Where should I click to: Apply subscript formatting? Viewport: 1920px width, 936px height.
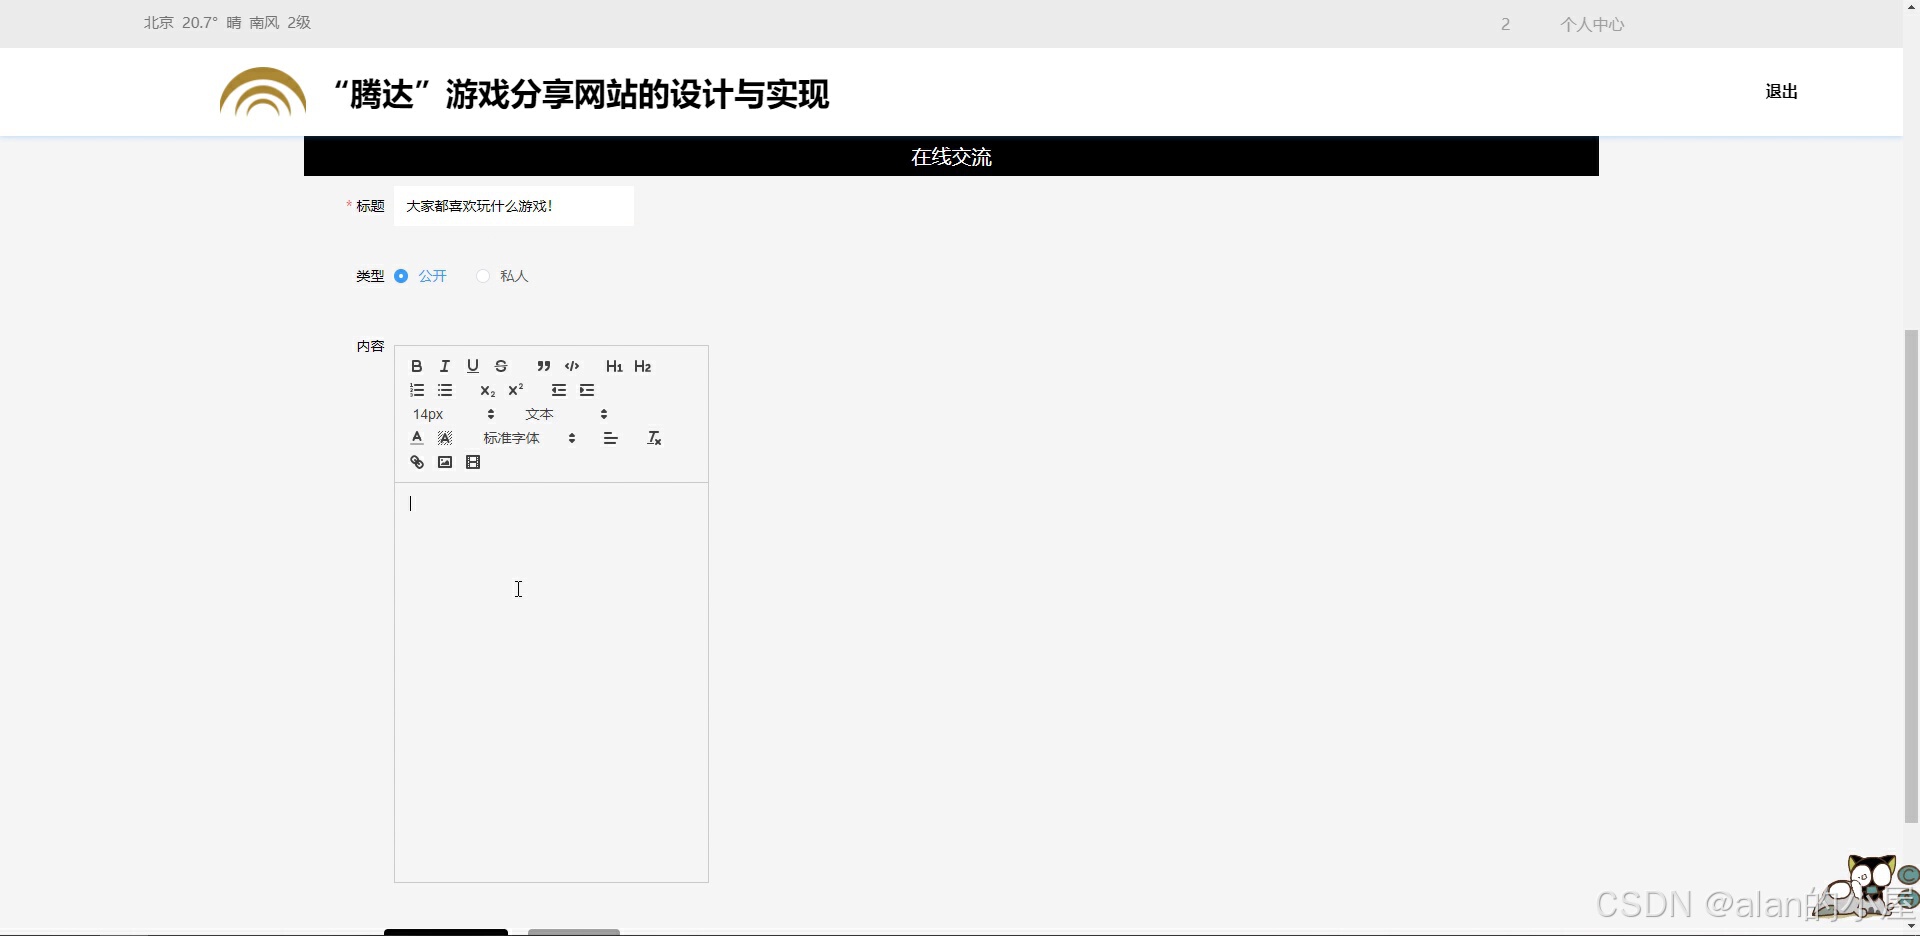[487, 390]
